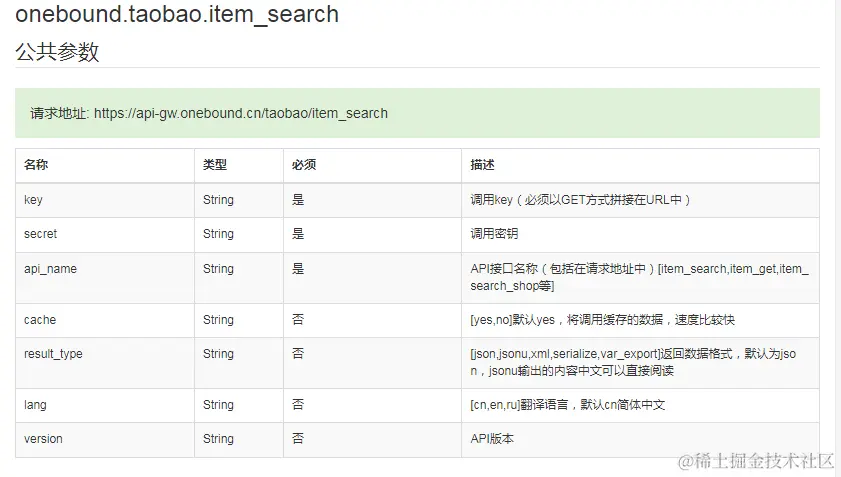
Task: Click the key row's 调用key description
Action: (x=580, y=200)
